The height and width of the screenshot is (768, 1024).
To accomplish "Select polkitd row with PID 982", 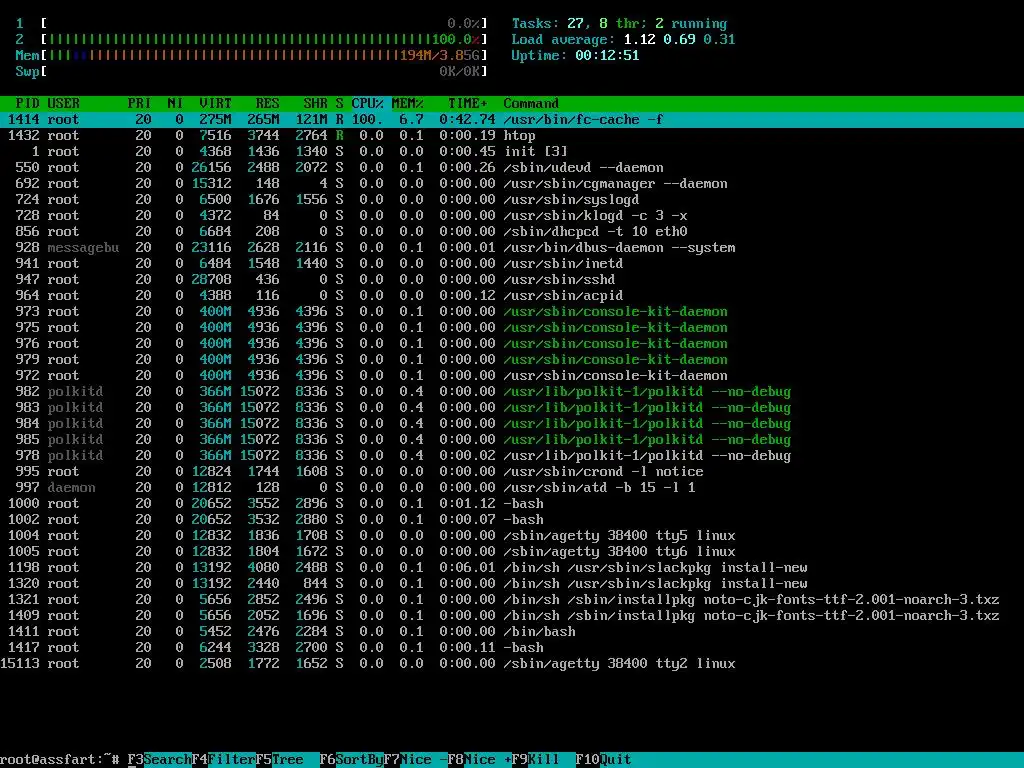I will tap(512, 391).
